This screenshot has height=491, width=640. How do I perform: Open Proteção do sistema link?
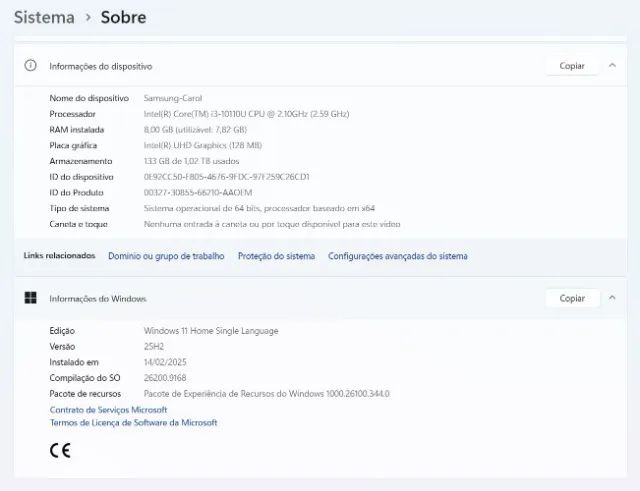(276, 256)
